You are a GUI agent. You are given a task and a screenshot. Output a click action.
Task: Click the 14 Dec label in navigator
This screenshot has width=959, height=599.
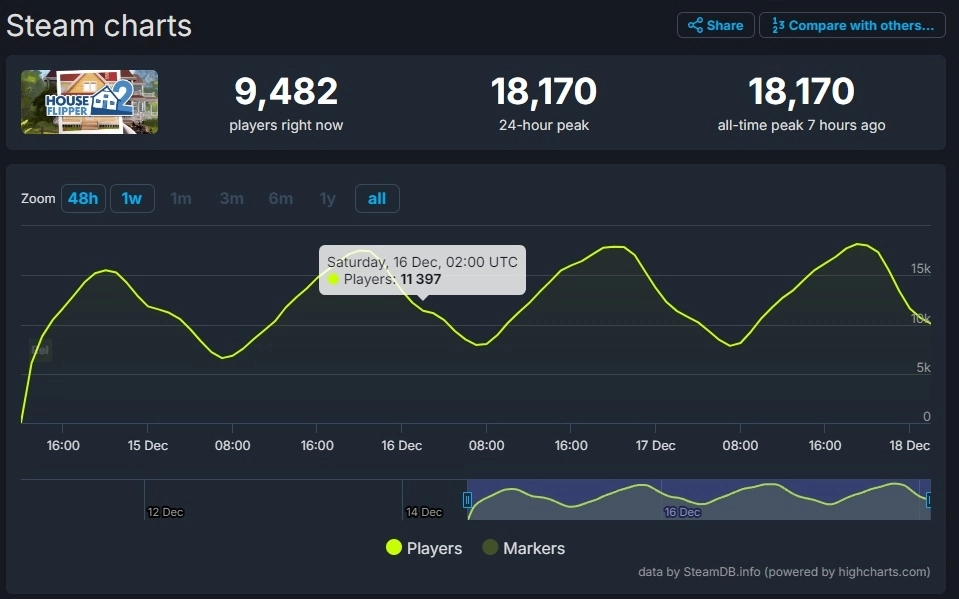coord(424,512)
